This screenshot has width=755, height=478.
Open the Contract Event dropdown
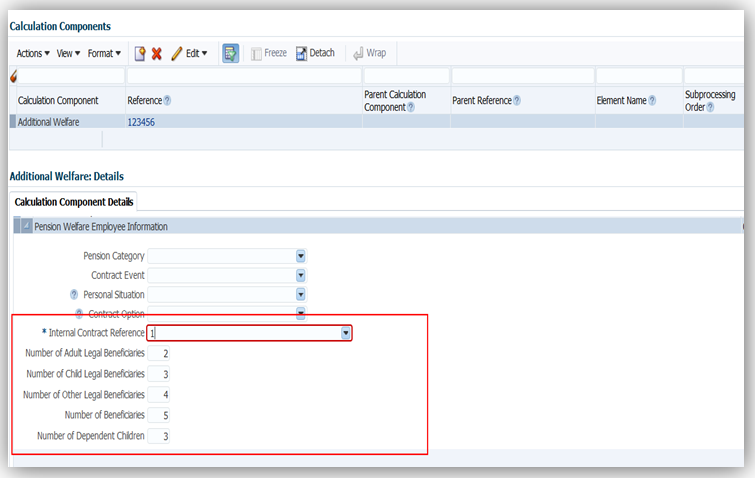tap(300, 275)
